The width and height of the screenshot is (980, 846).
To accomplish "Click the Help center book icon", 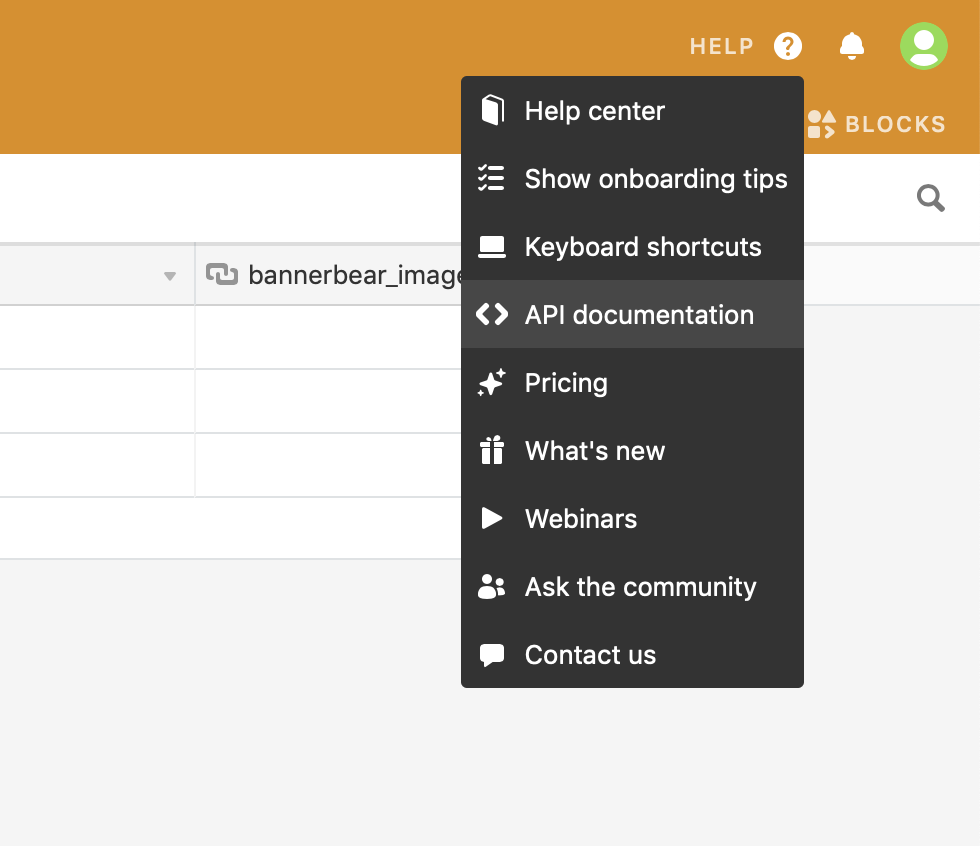I will point(491,110).
